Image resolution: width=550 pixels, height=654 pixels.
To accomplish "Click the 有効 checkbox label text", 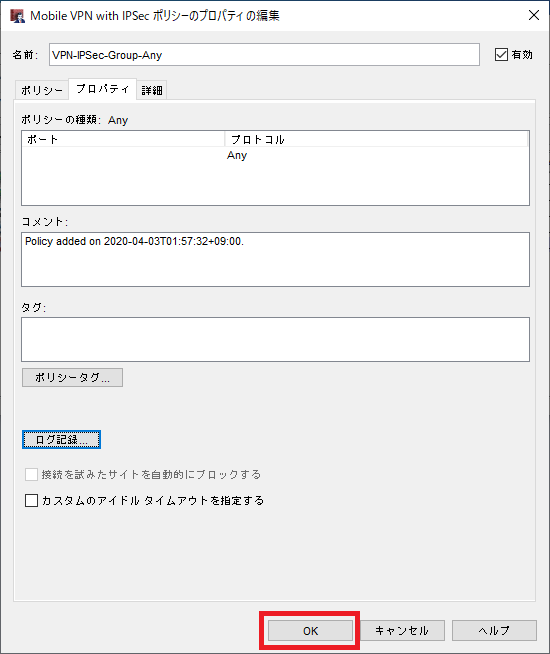I will tap(522, 55).
